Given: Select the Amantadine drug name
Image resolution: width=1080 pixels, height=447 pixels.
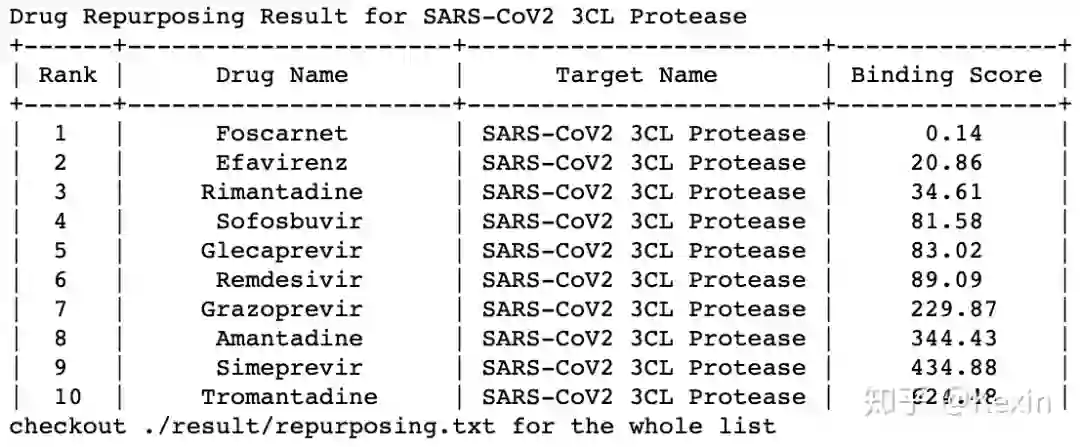Looking at the screenshot, I should (x=289, y=338).
